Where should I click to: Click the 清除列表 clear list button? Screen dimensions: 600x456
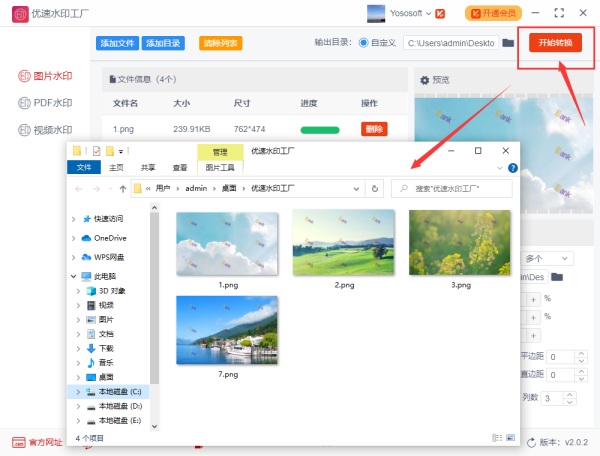(219, 44)
